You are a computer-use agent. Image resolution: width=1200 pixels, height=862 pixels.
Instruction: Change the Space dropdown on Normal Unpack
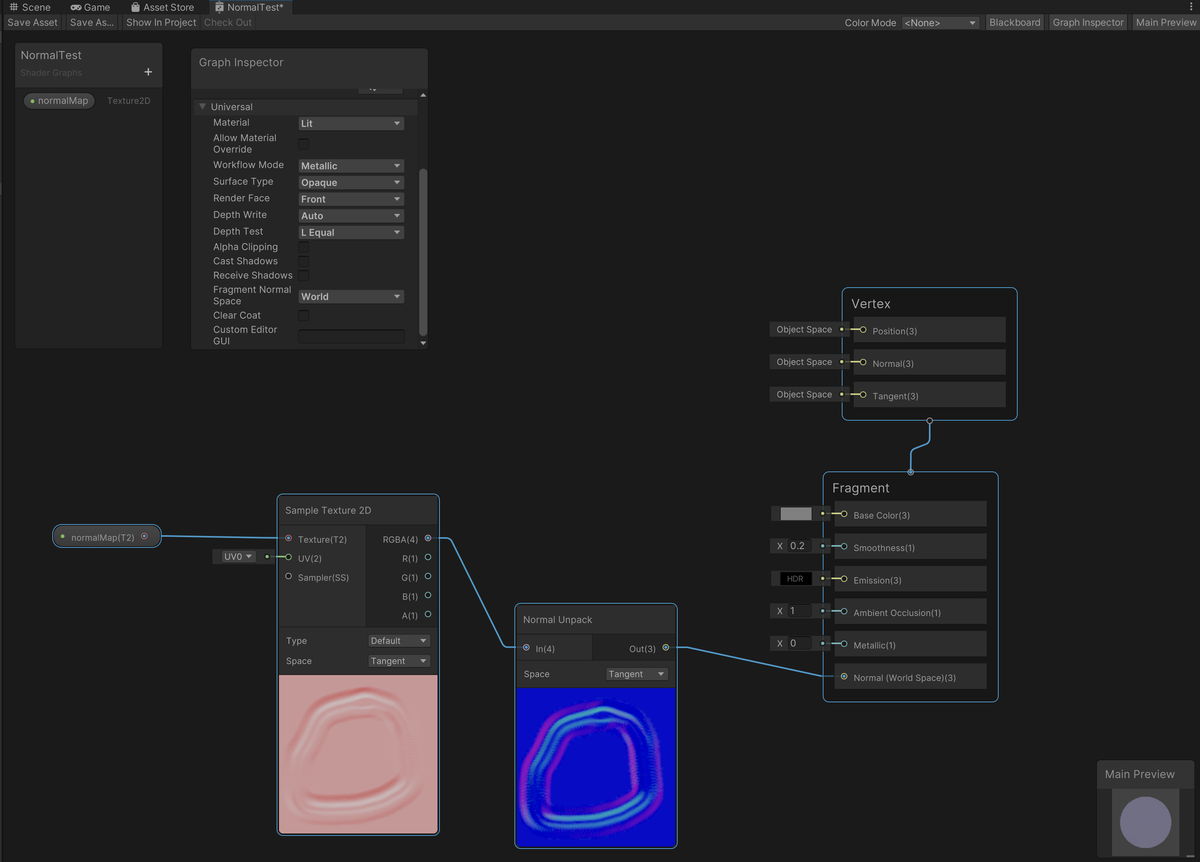point(636,673)
